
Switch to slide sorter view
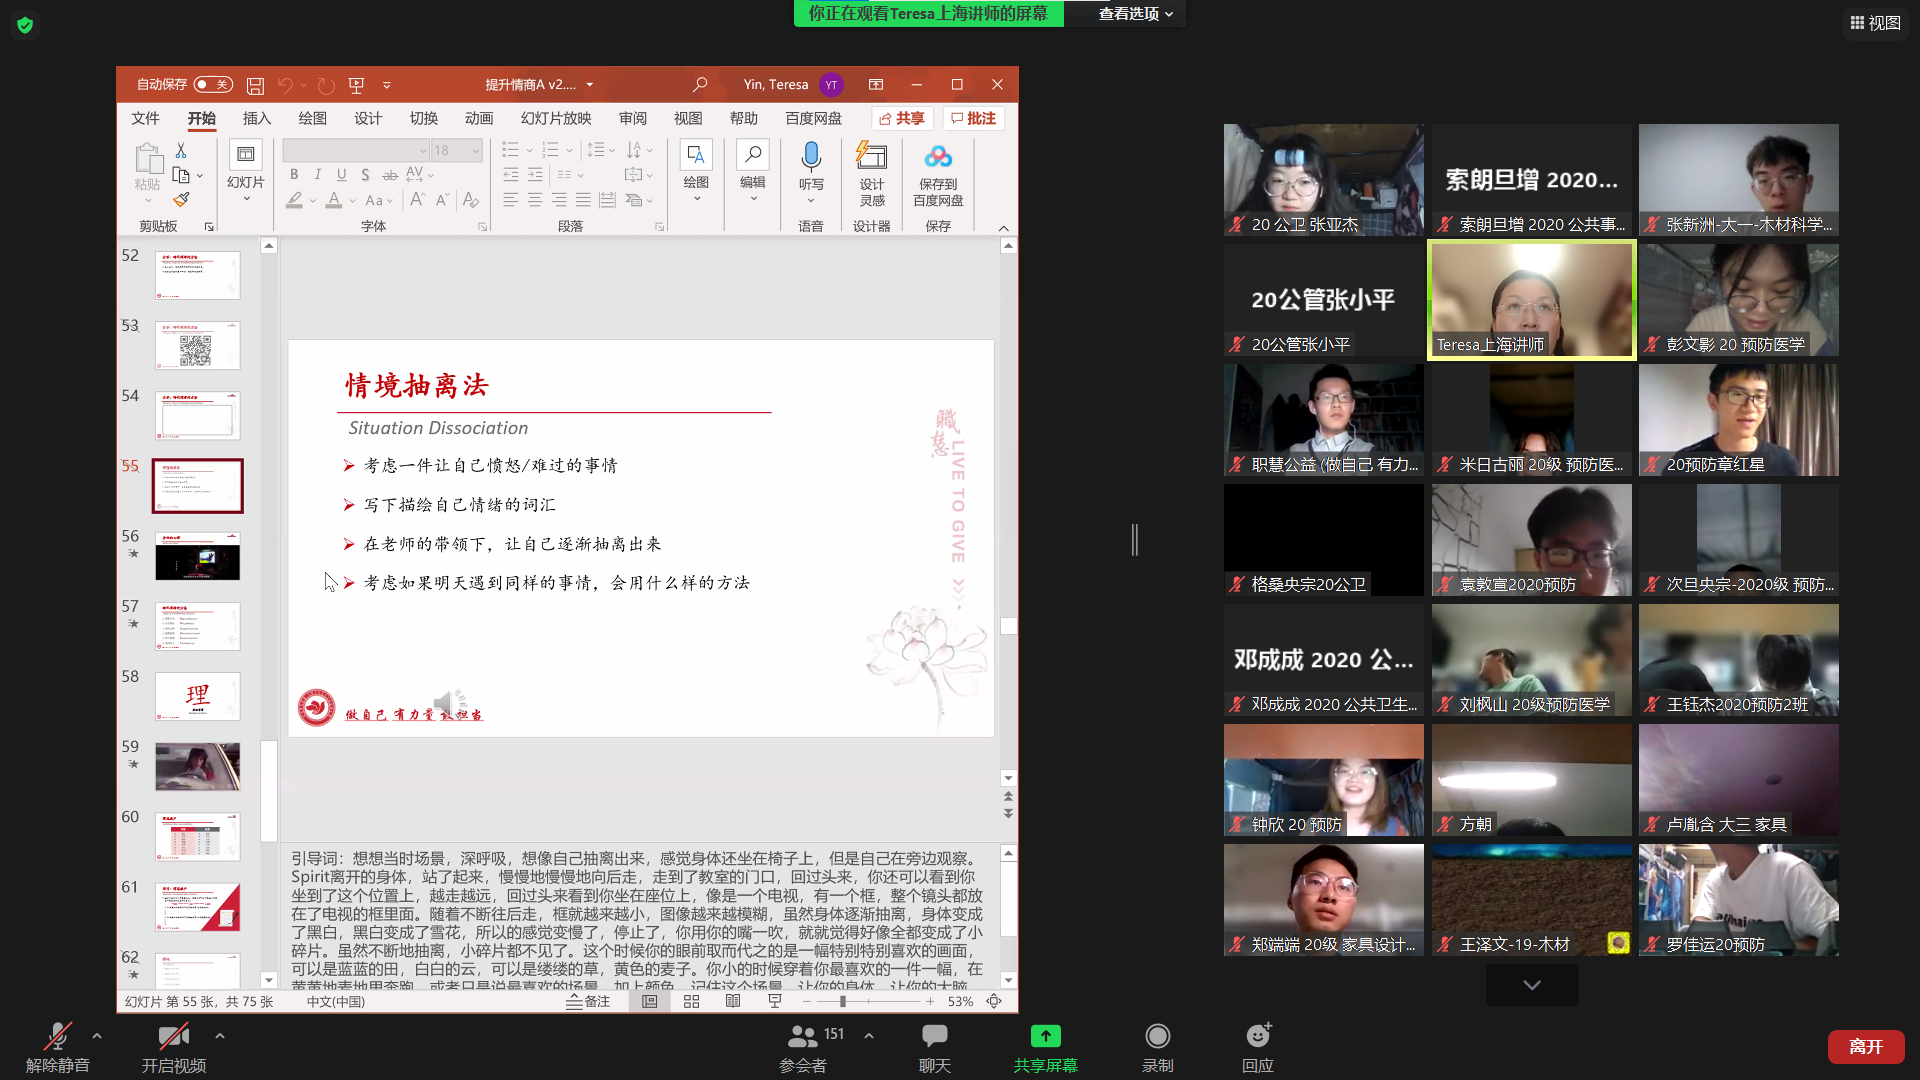(x=691, y=1001)
